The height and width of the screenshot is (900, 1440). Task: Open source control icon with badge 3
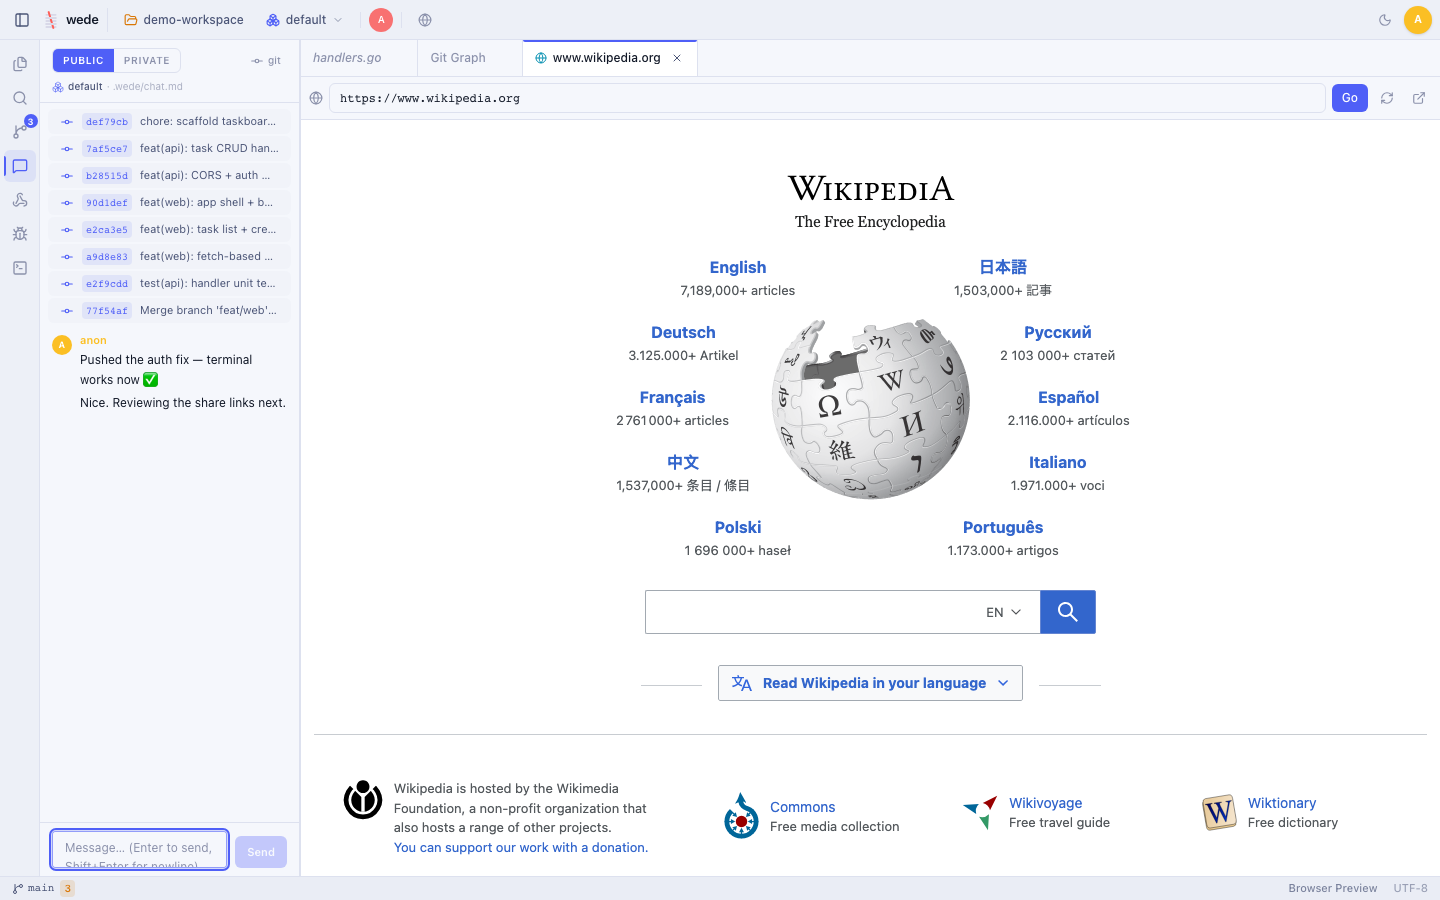tap(20, 131)
